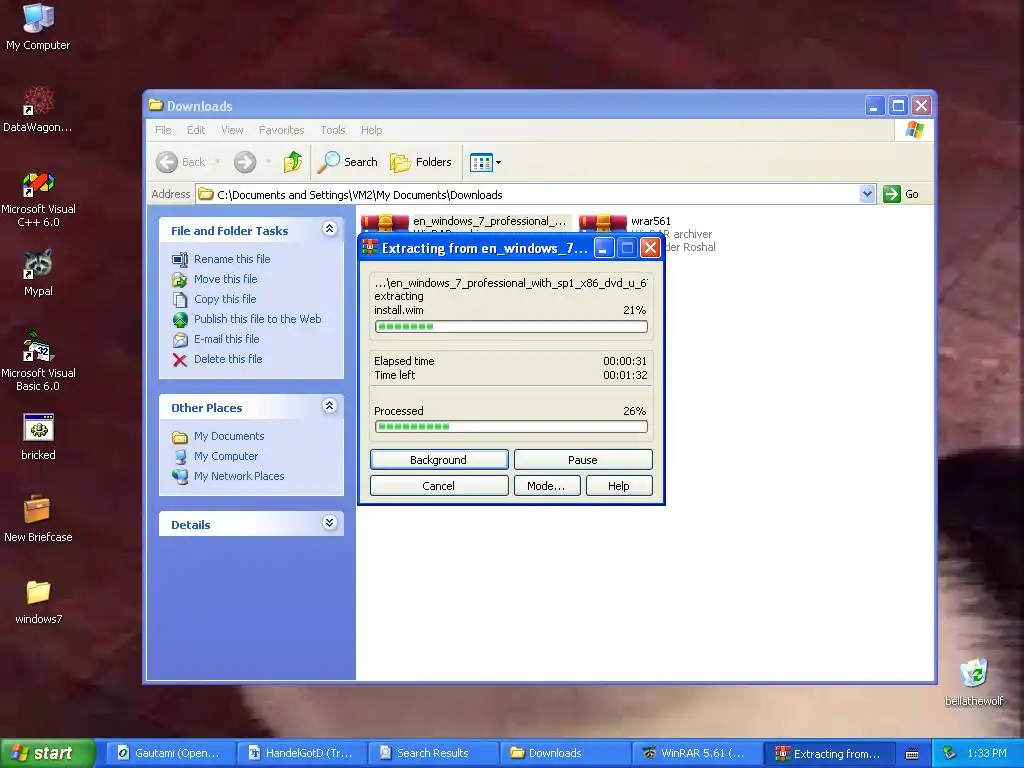
Task: Click the keyboard icon in taskbar
Action: coord(912,754)
